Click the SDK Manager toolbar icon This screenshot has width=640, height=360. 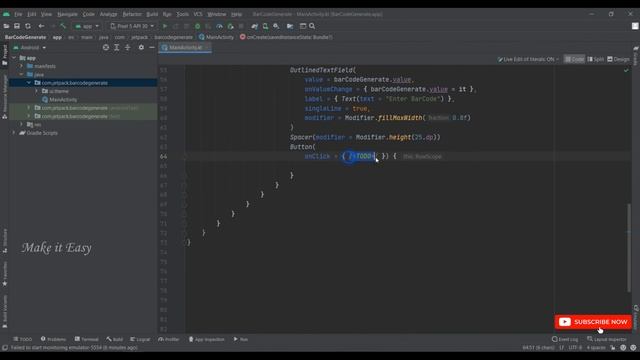(276, 26)
